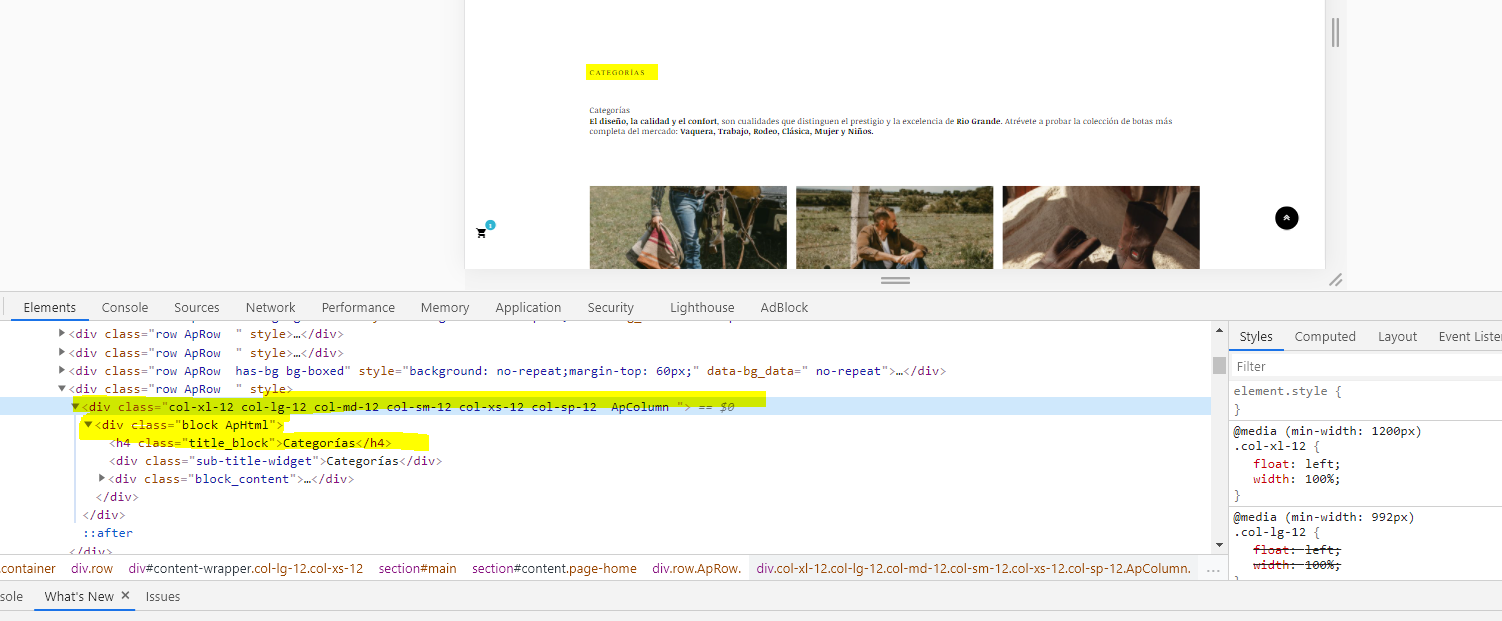The width and height of the screenshot is (1502, 621).
Task: Open the seated man category image
Action: 894,227
